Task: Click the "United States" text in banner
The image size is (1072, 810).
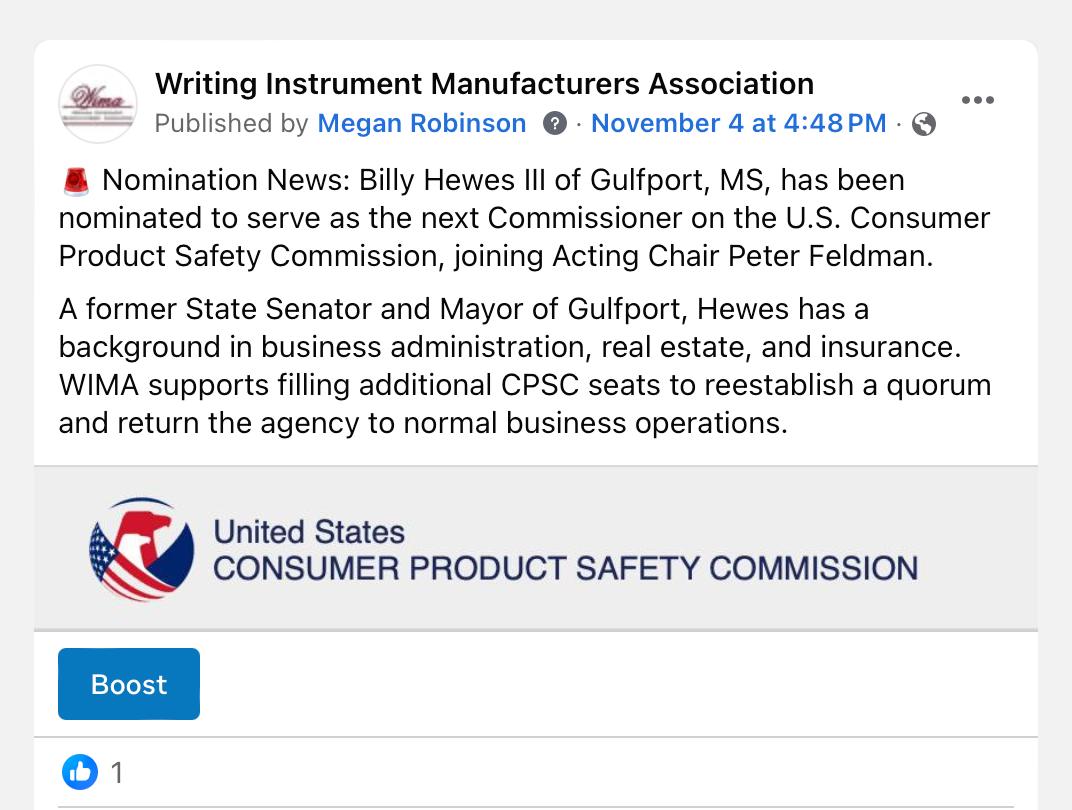Action: pyautogui.click(x=309, y=531)
